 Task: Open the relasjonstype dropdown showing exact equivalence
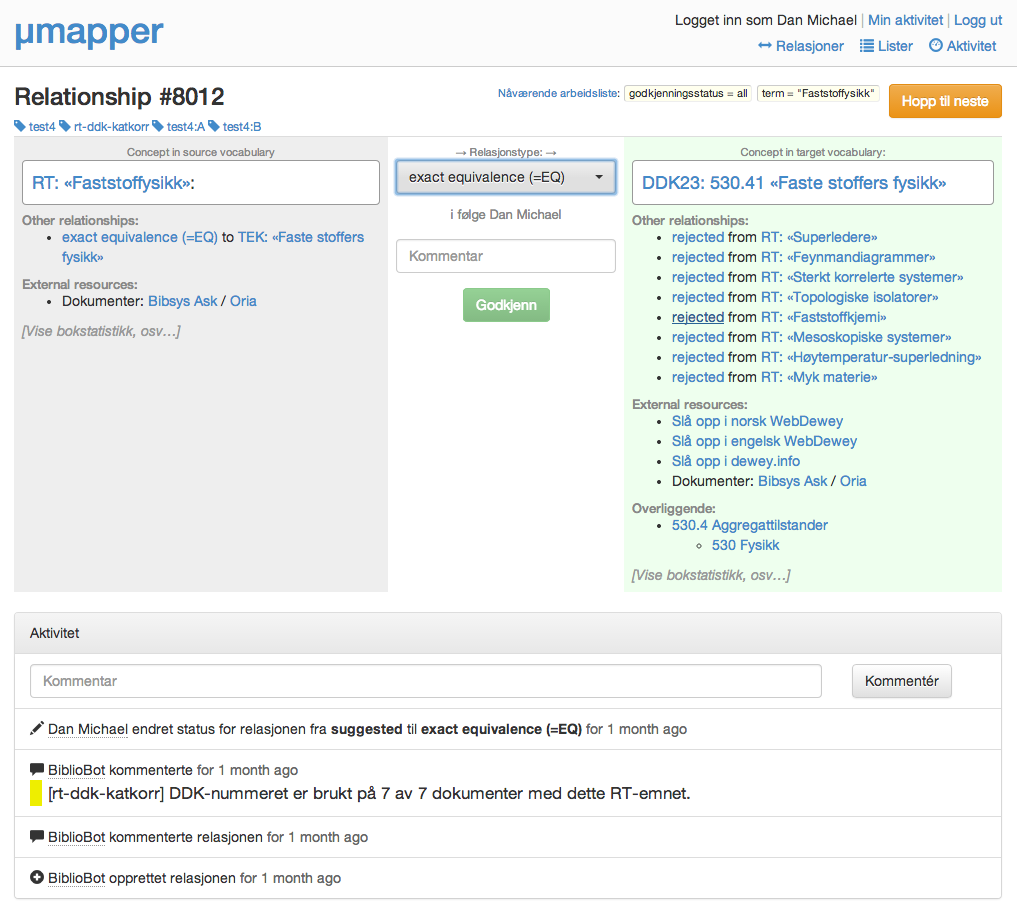point(505,177)
